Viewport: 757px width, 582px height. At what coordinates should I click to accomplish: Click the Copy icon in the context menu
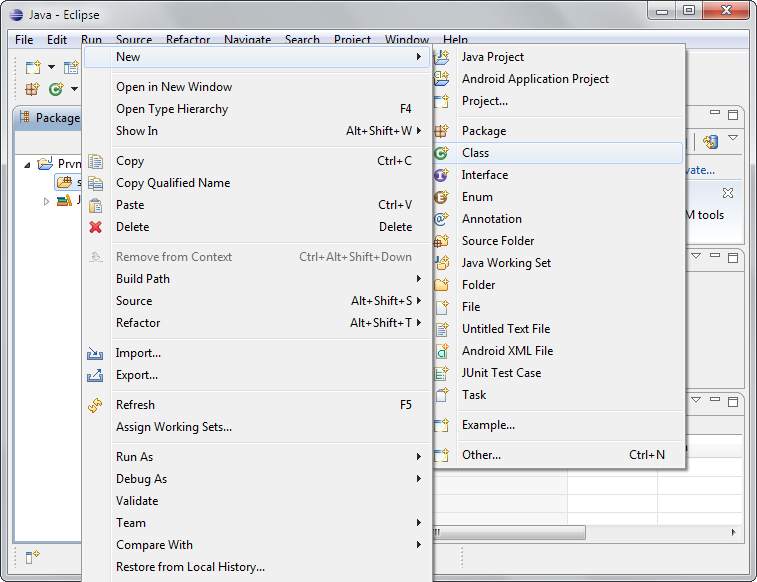(x=96, y=161)
